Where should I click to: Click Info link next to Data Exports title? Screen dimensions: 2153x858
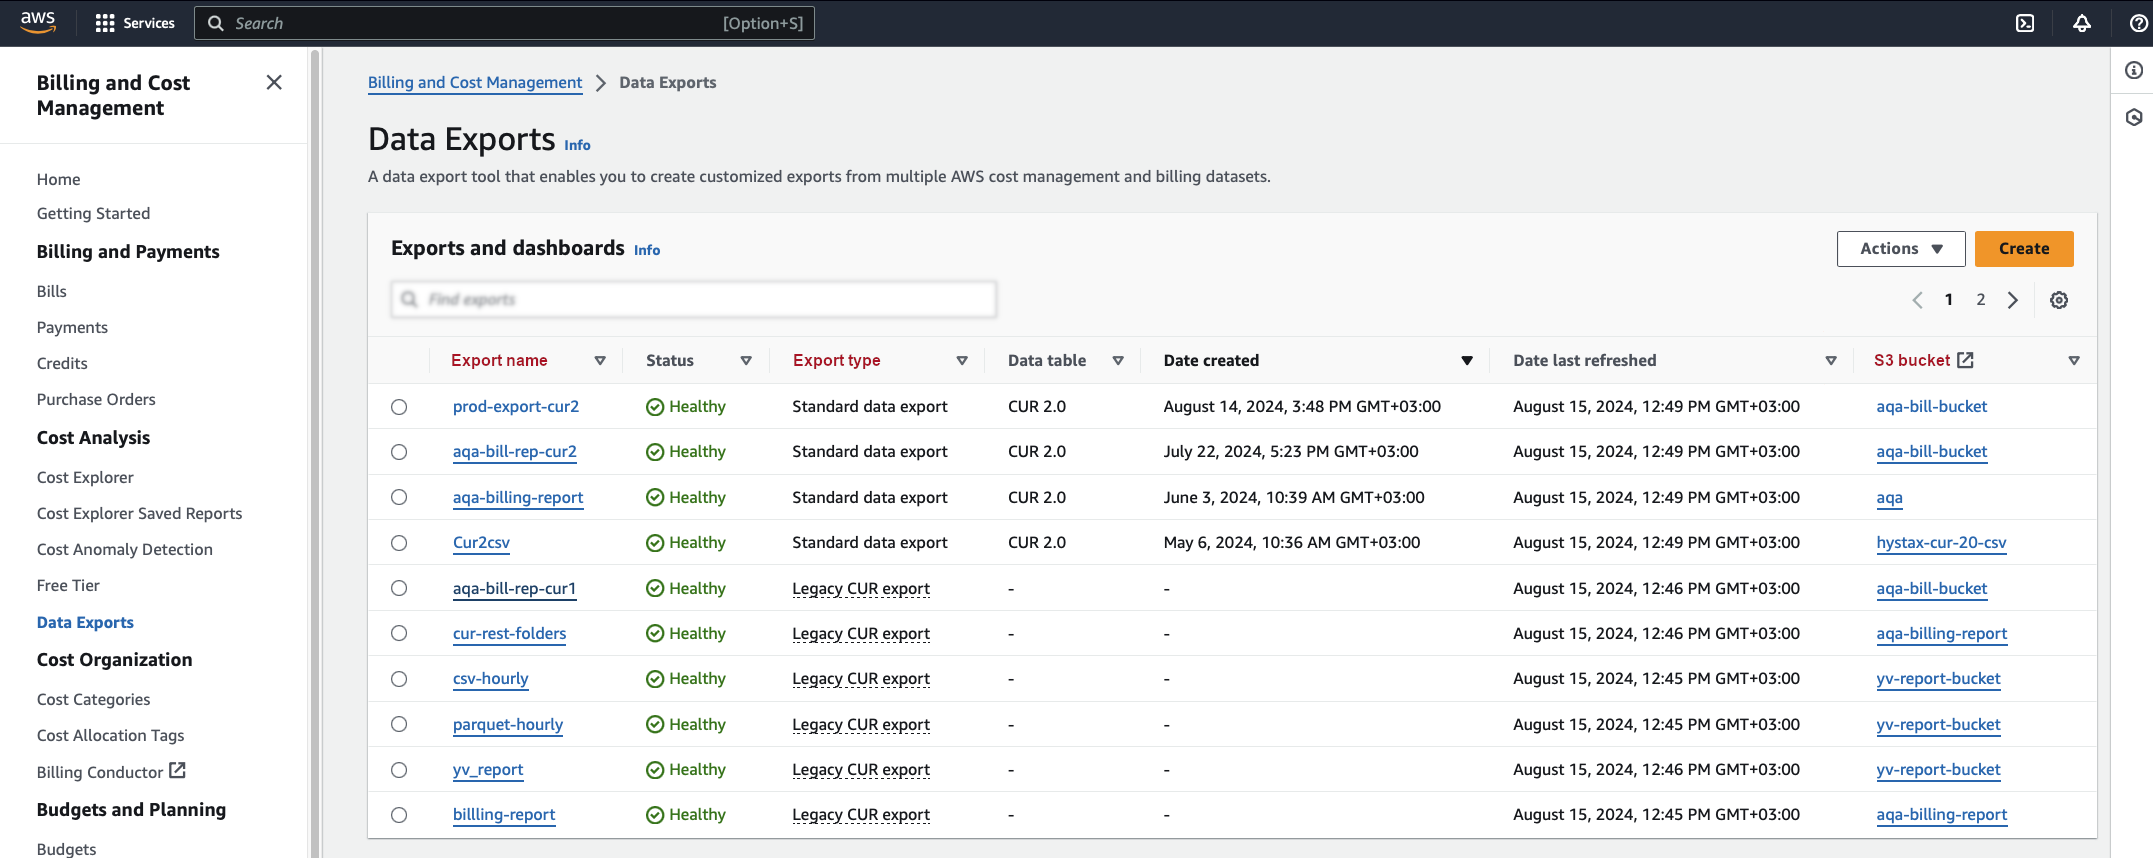(x=577, y=145)
